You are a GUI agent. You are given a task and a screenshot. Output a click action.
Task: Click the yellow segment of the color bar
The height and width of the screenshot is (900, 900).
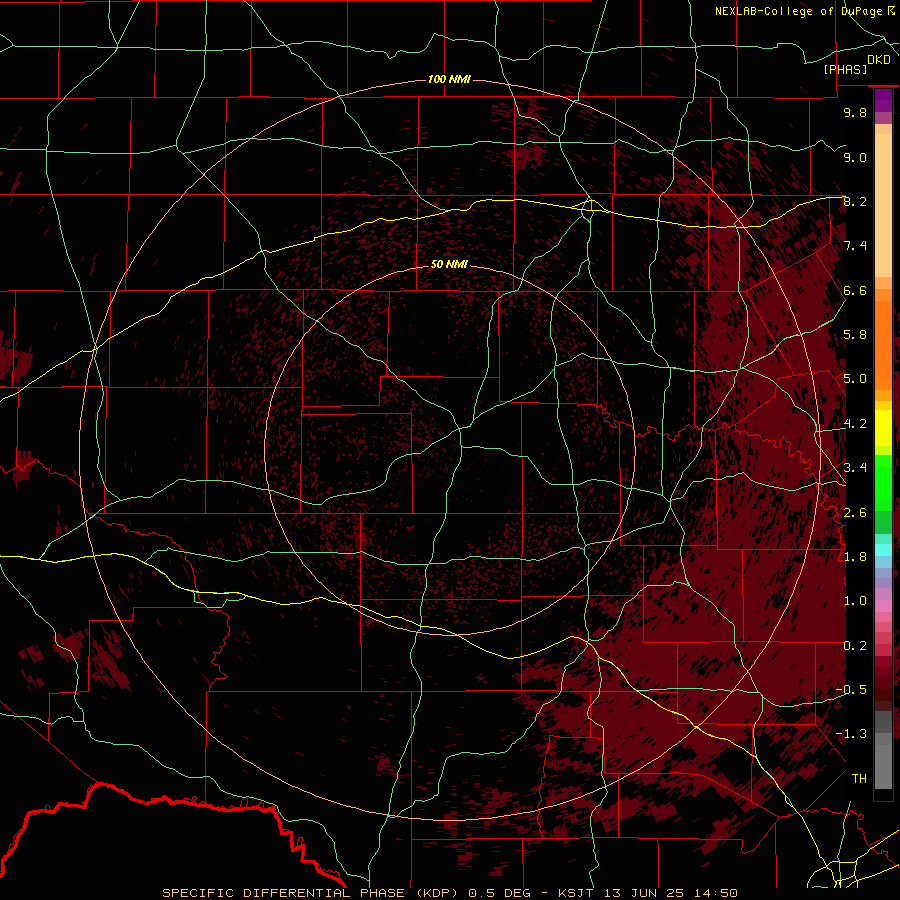tap(883, 428)
